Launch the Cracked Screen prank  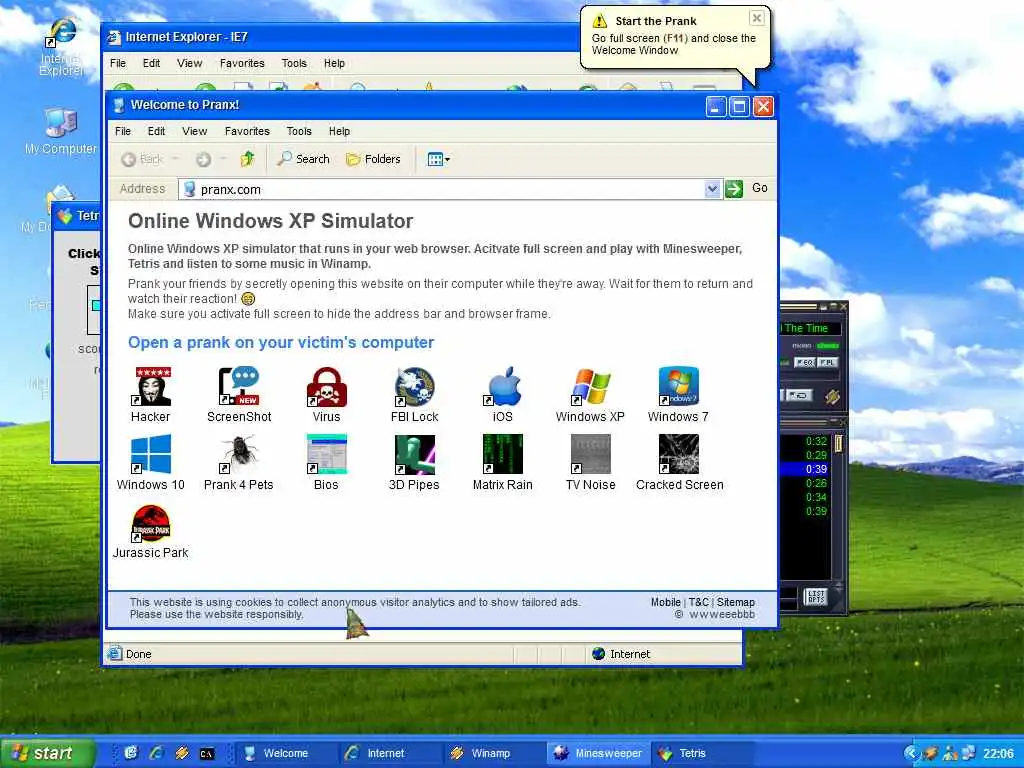[x=679, y=454]
